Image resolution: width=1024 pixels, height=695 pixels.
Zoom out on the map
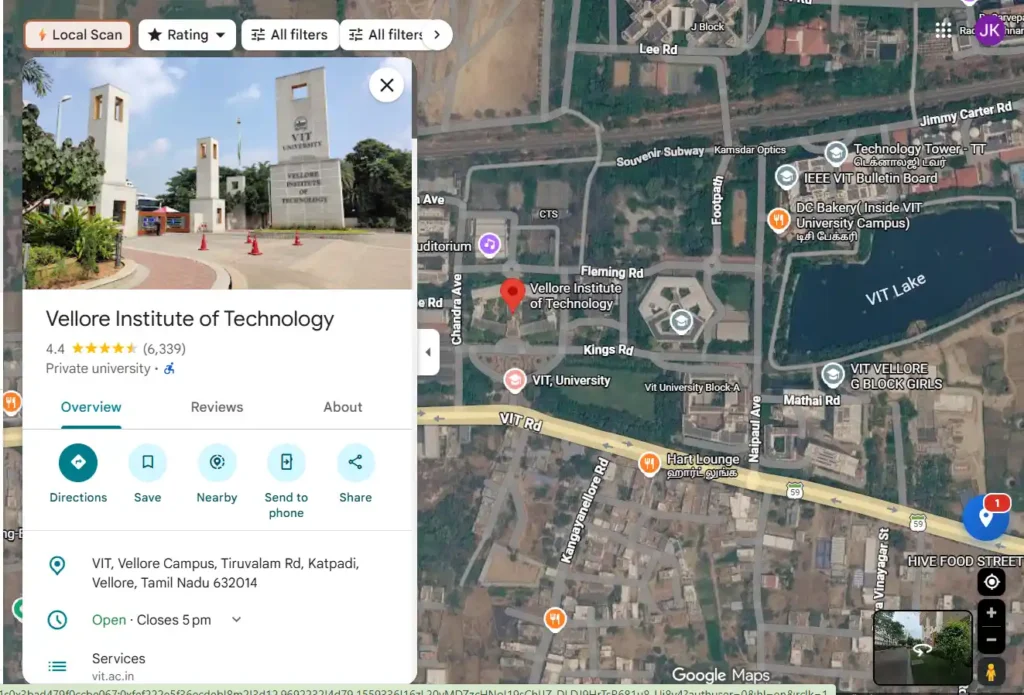pos(991,639)
